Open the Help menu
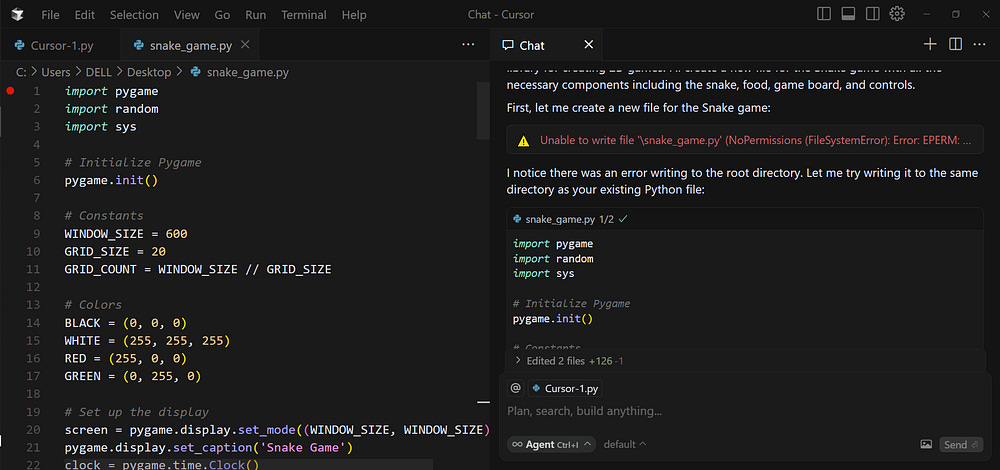This screenshot has height=470, width=1000. click(354, 15)
